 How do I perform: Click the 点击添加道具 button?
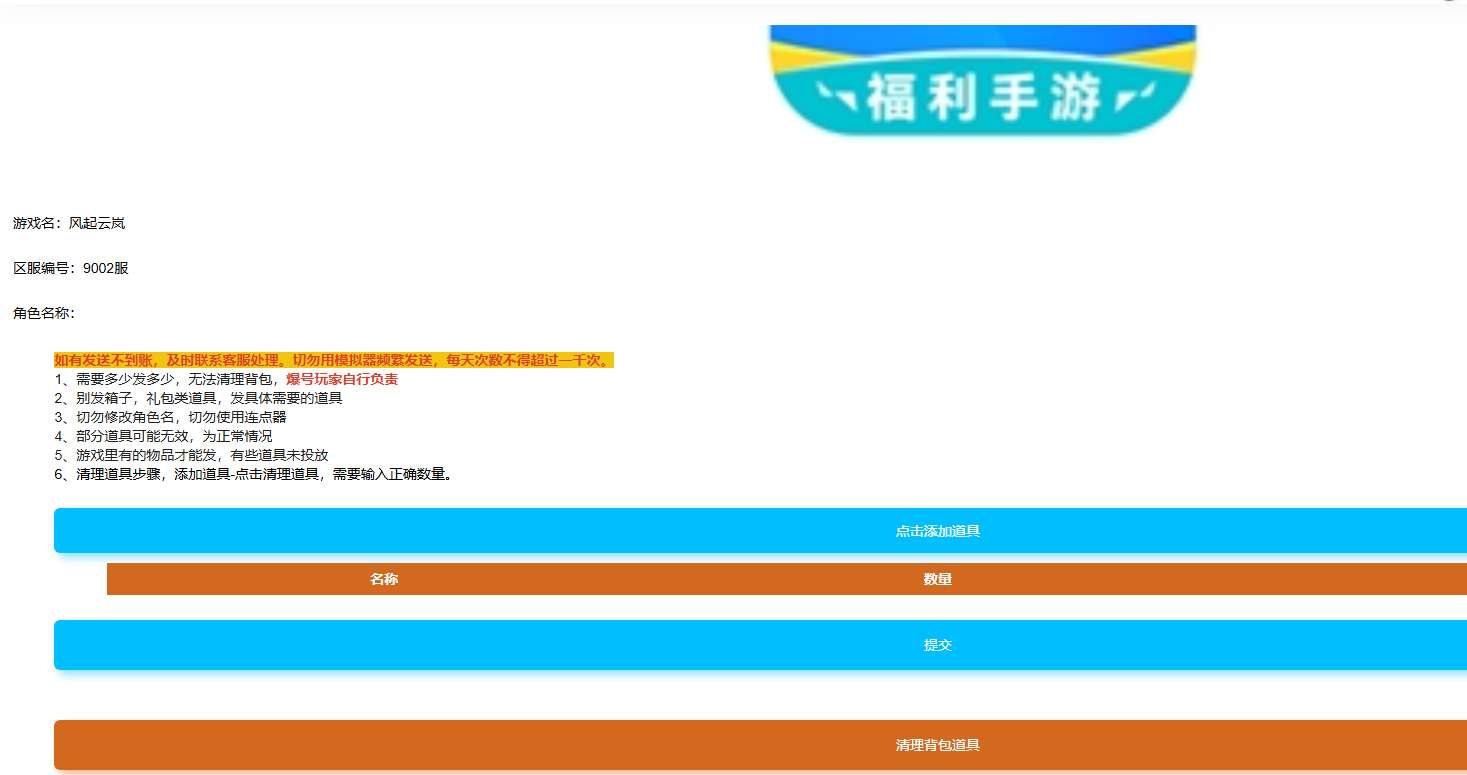pyautogui.click(x=937, y=531)
